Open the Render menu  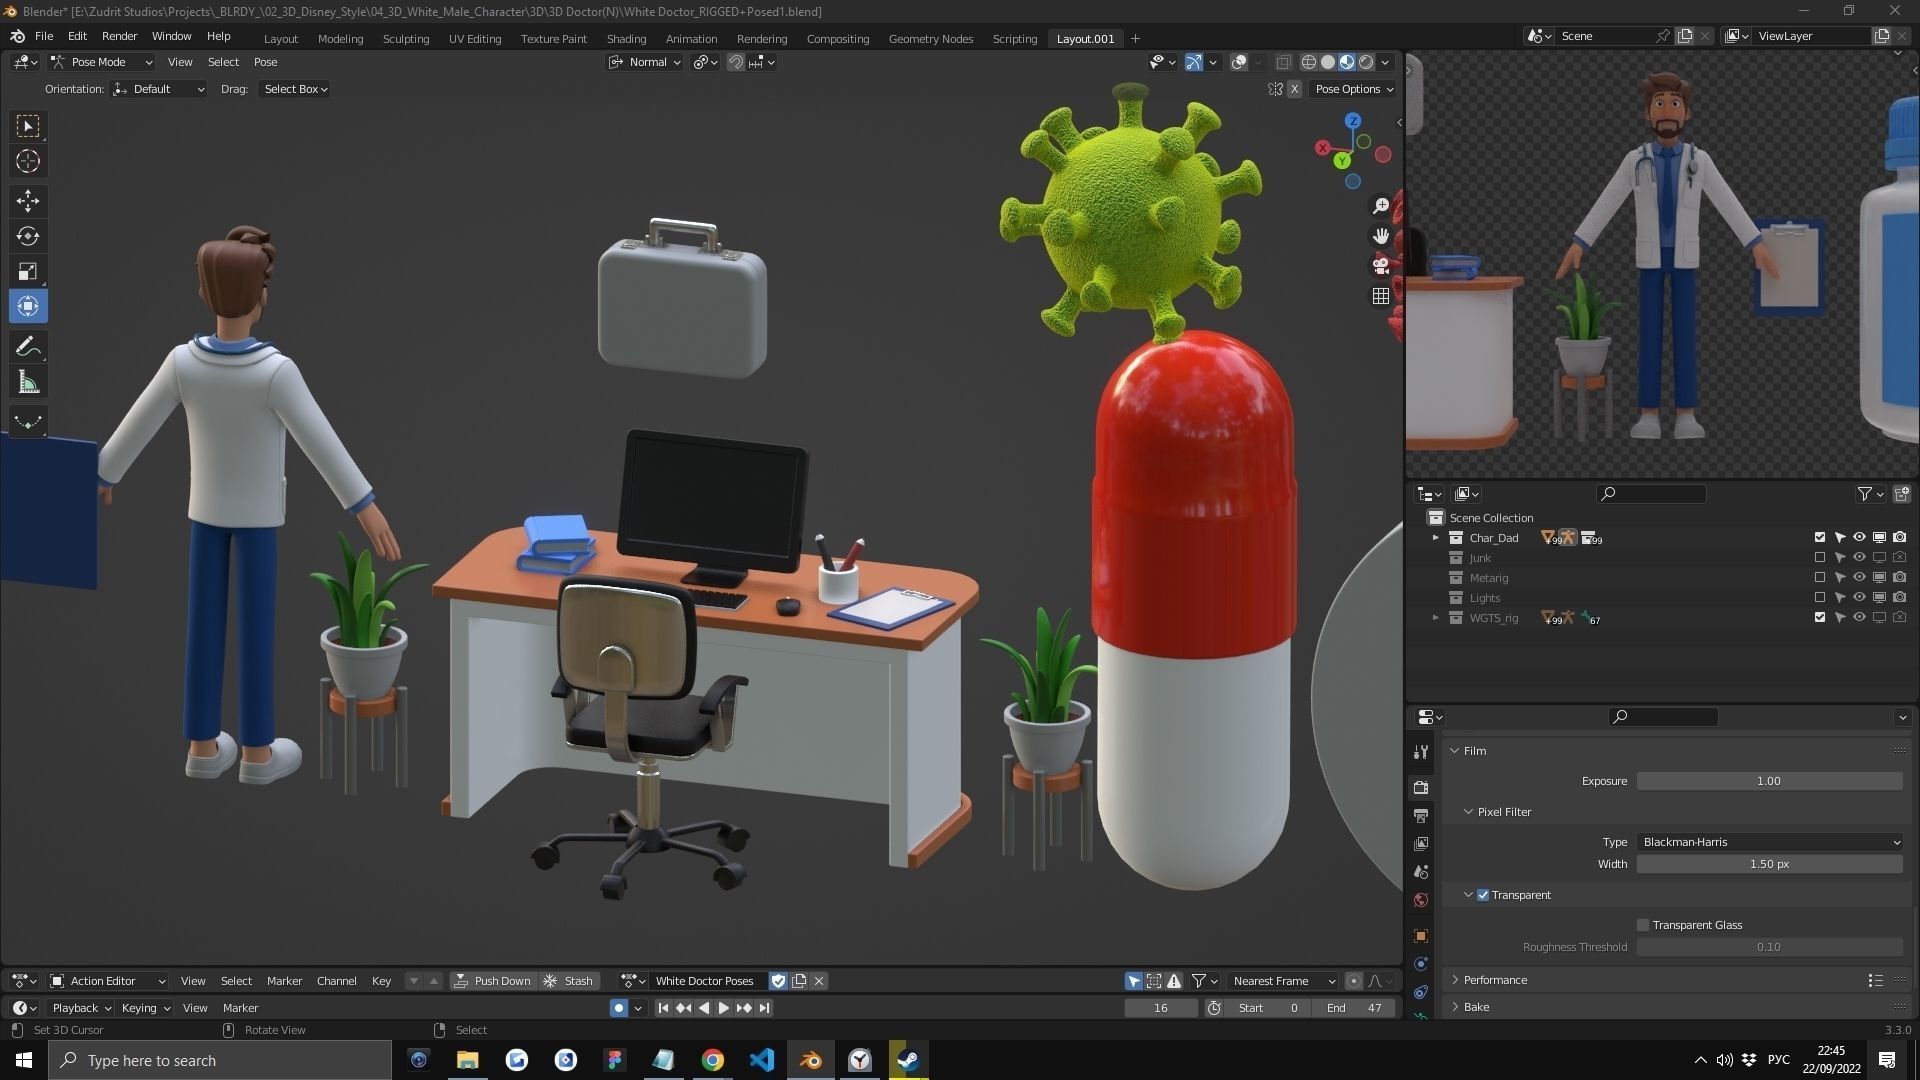pyautogui.click(x=119, y=36)
